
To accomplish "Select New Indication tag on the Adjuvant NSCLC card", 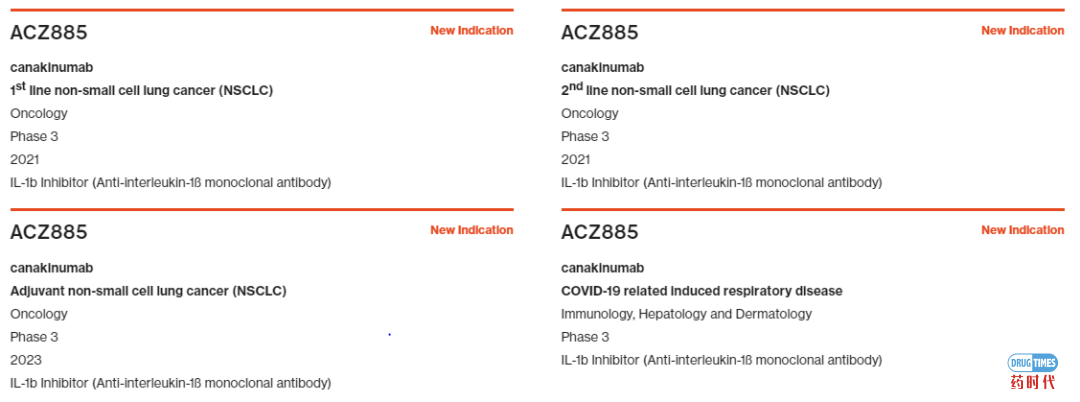I will pyautogui.click(x=471, y=231).
